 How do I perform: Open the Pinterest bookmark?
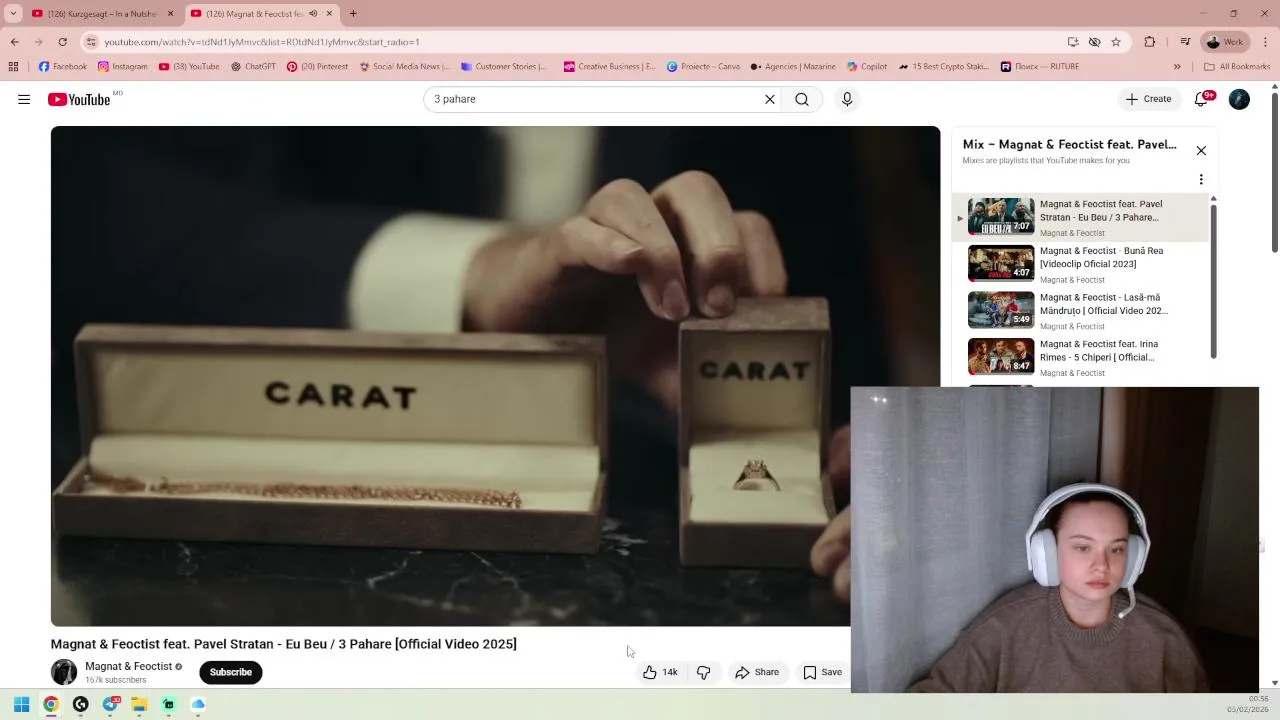[317, 67]
